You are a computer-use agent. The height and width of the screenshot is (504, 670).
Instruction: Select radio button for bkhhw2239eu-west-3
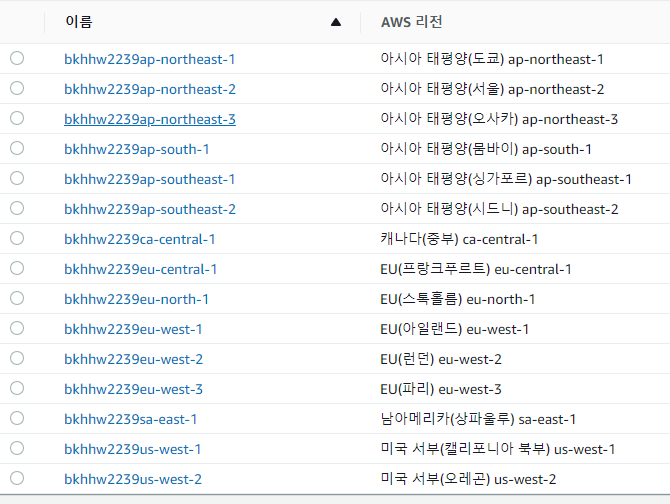[x=17, y=388]
